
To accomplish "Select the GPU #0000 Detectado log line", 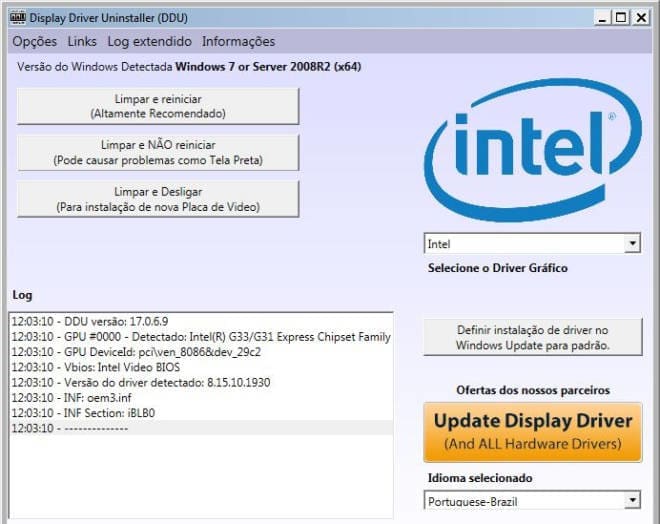I will [x=201, y=337].
